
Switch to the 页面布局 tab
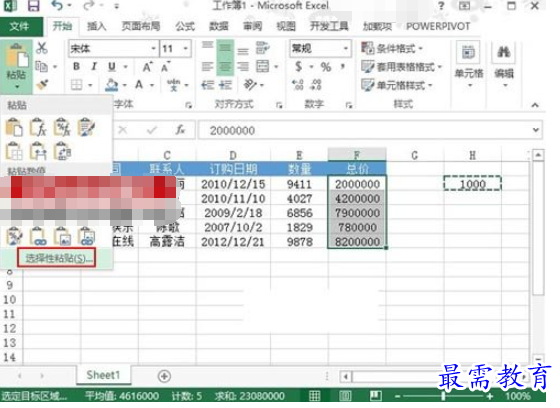point(141,26)
